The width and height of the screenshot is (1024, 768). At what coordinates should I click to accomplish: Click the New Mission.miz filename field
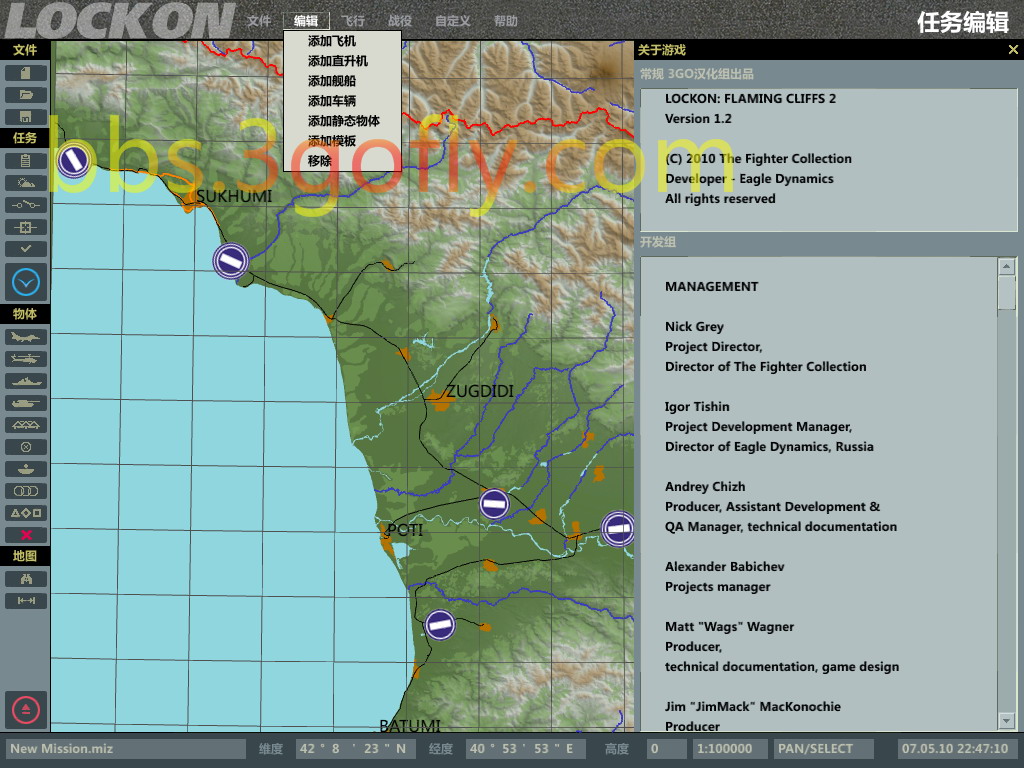coord(126,749)
